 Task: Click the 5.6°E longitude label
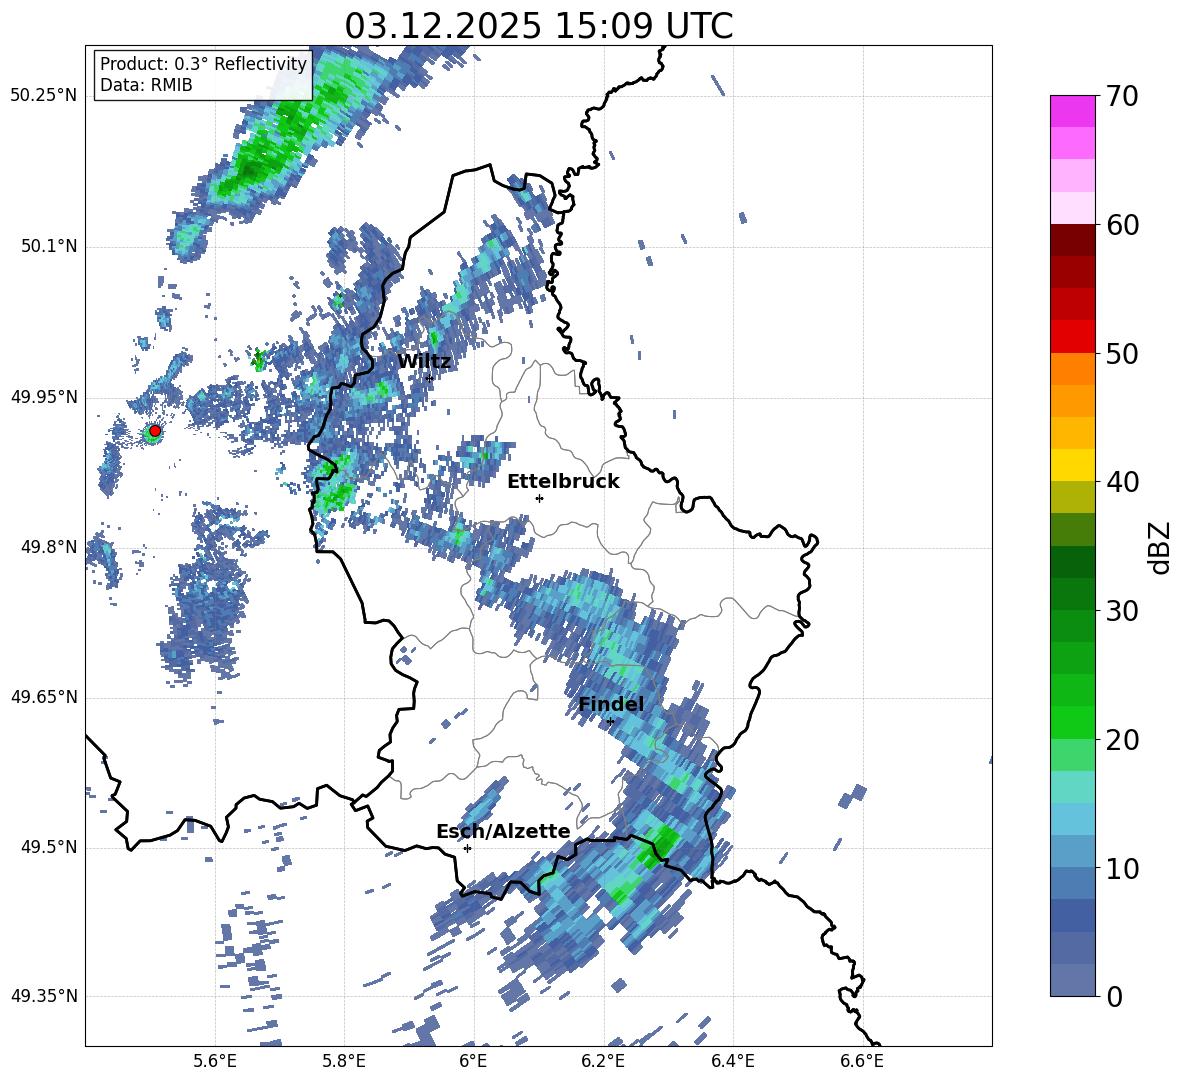(215, 1062)
